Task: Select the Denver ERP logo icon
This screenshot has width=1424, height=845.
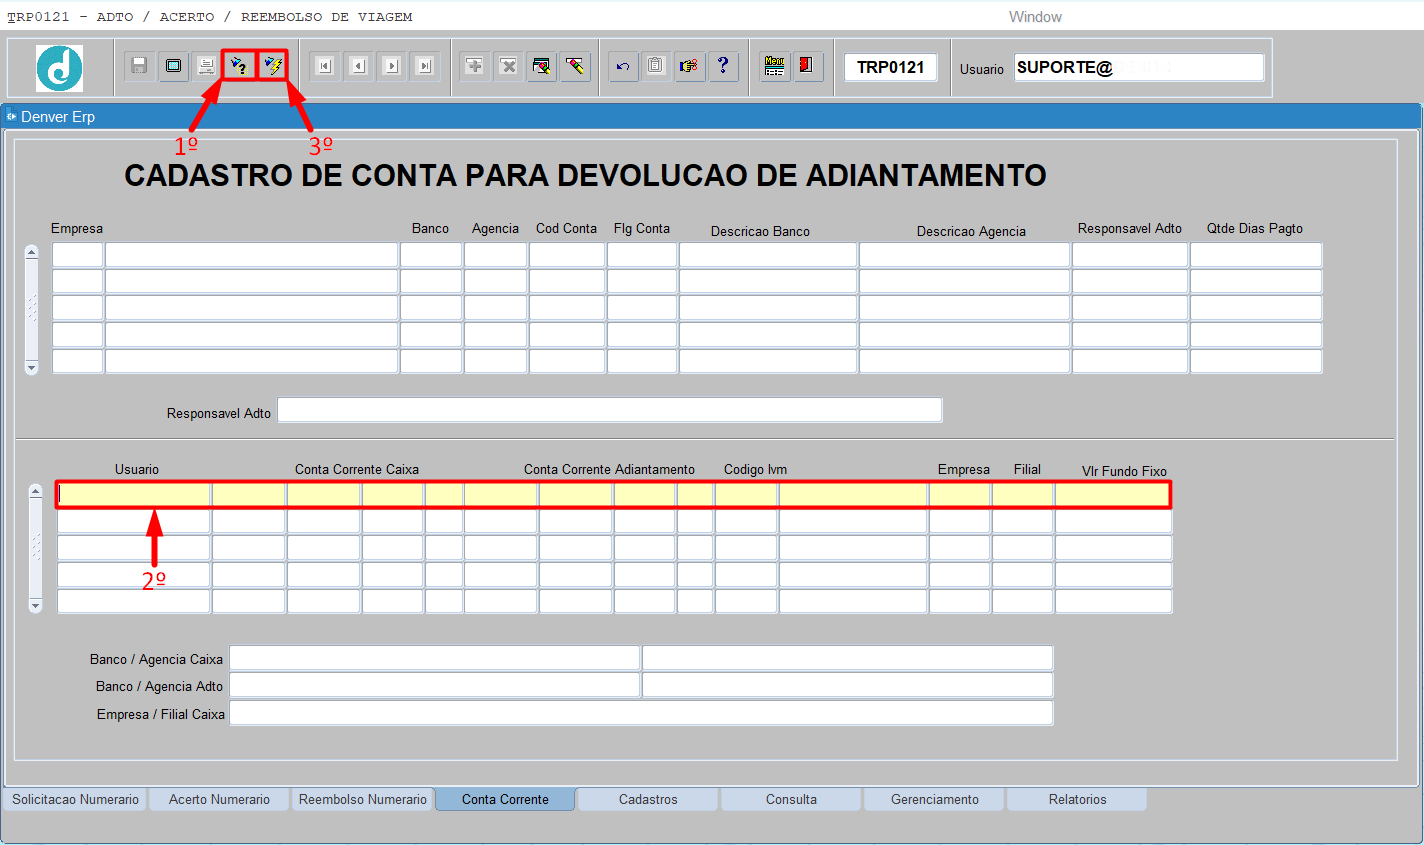Action: [58, 68]
